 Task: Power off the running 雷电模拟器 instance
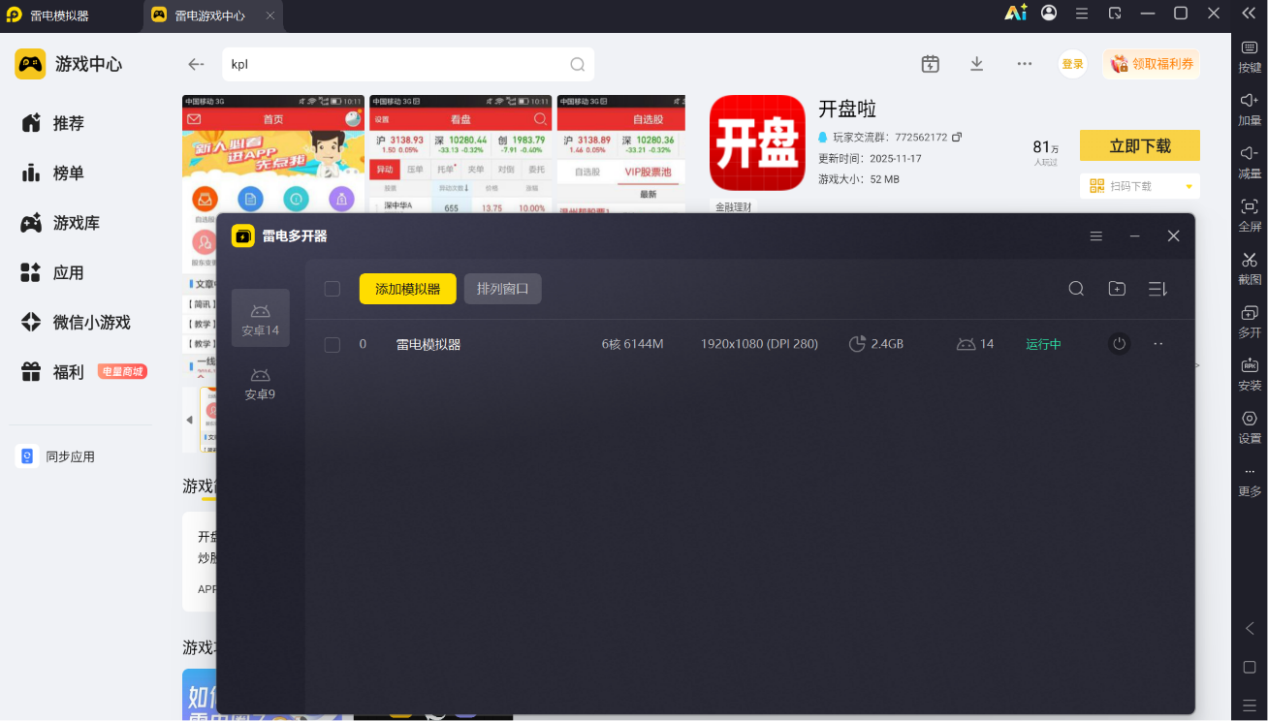[1119, 344]
